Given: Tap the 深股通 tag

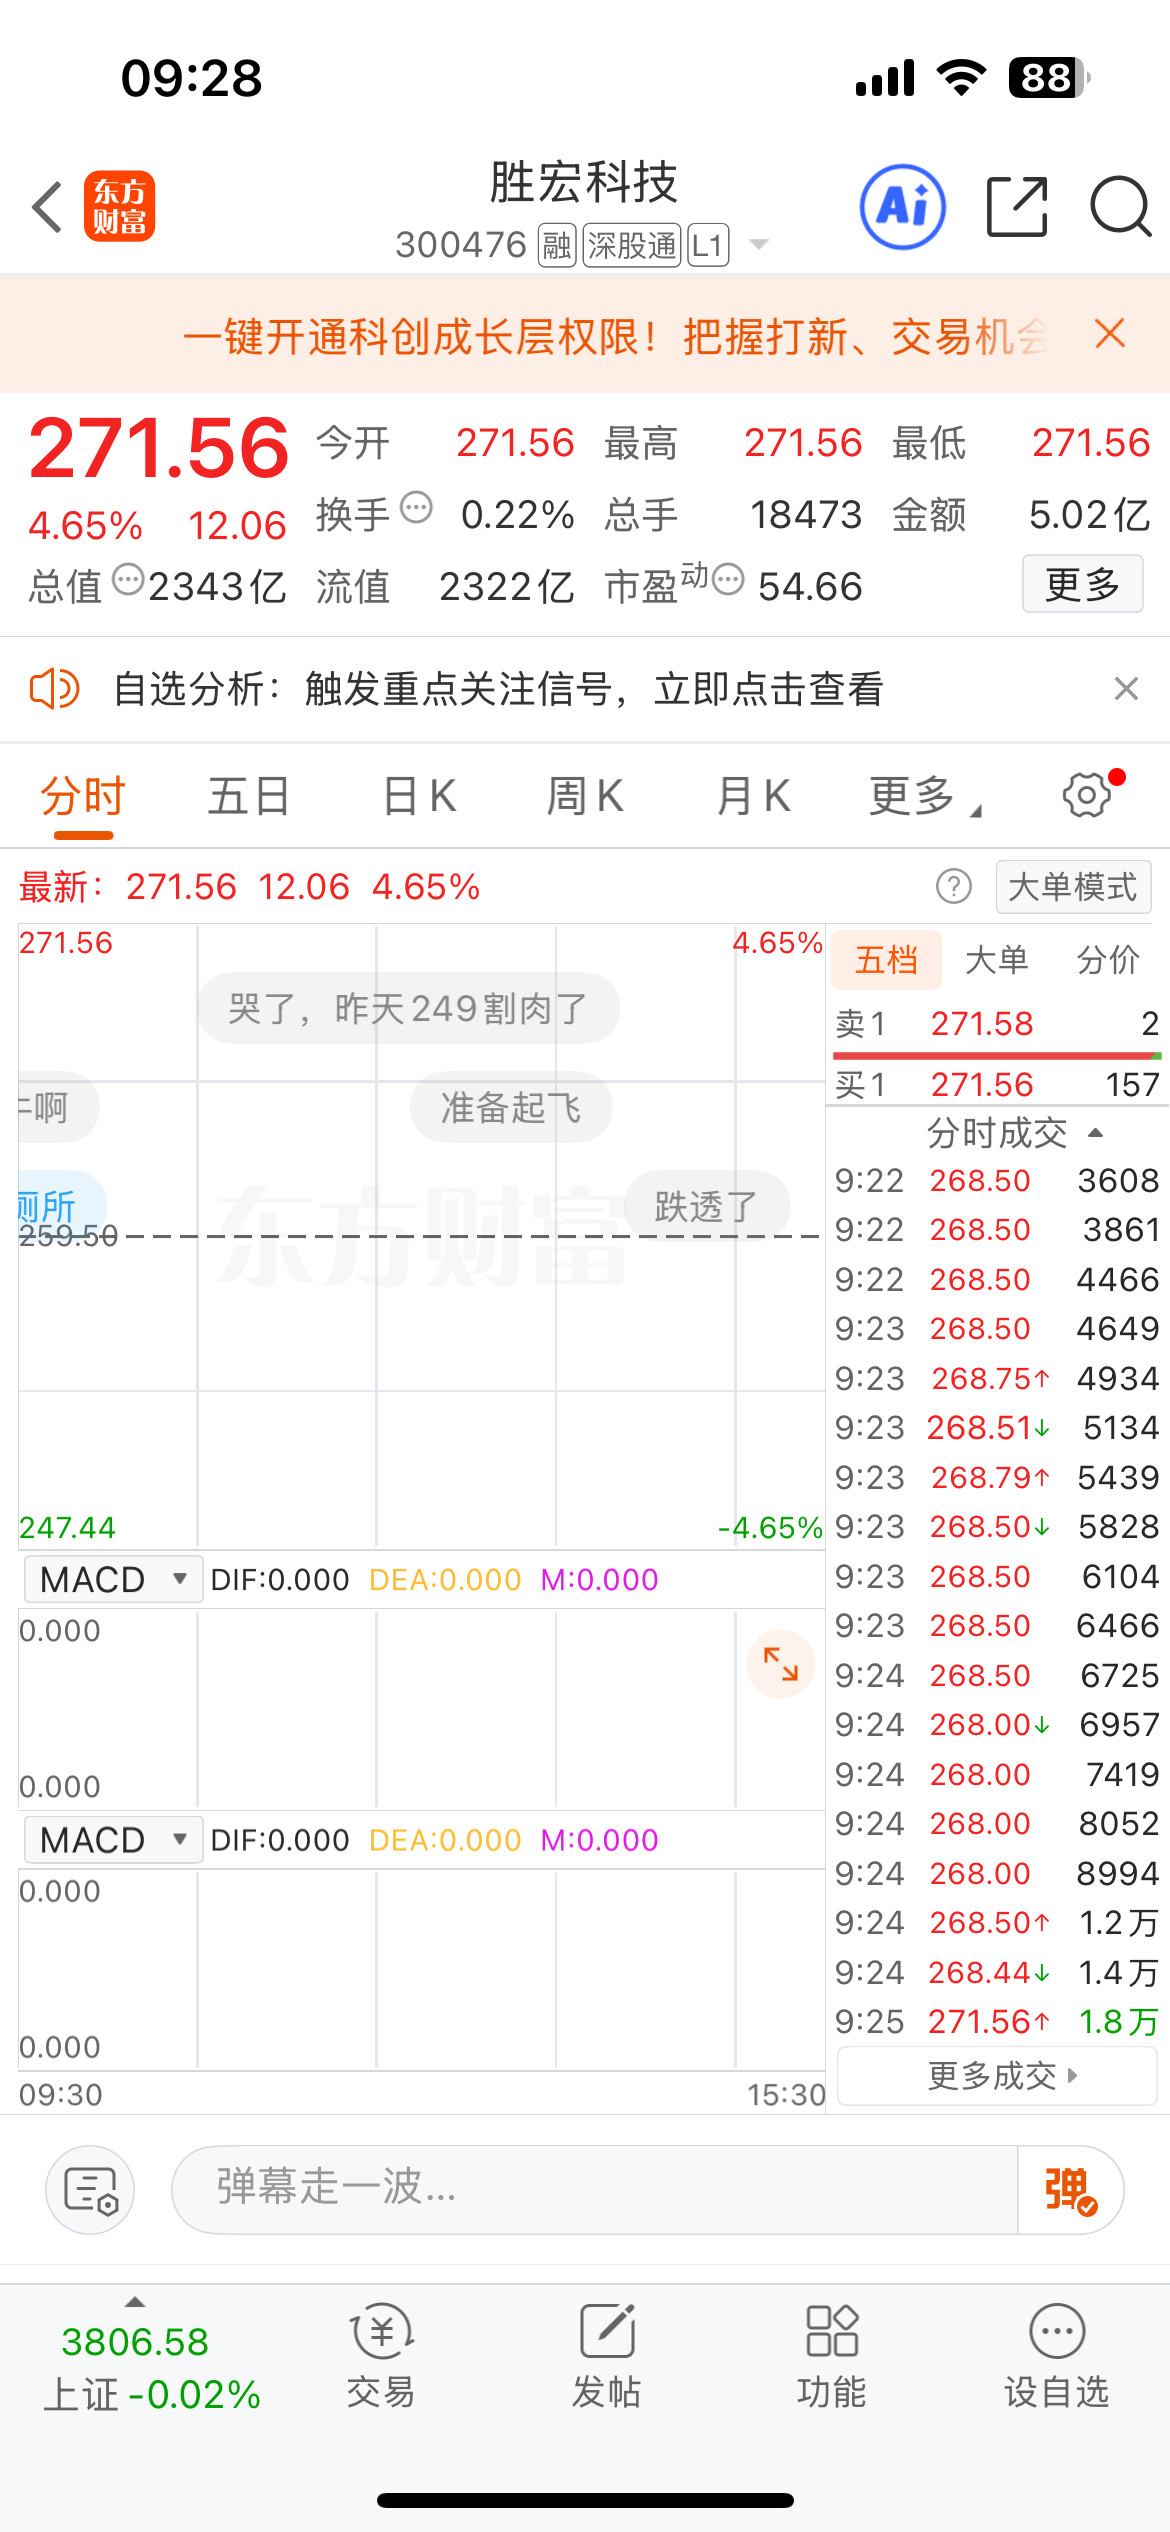Looking at the screenshot, I should 632,245.
